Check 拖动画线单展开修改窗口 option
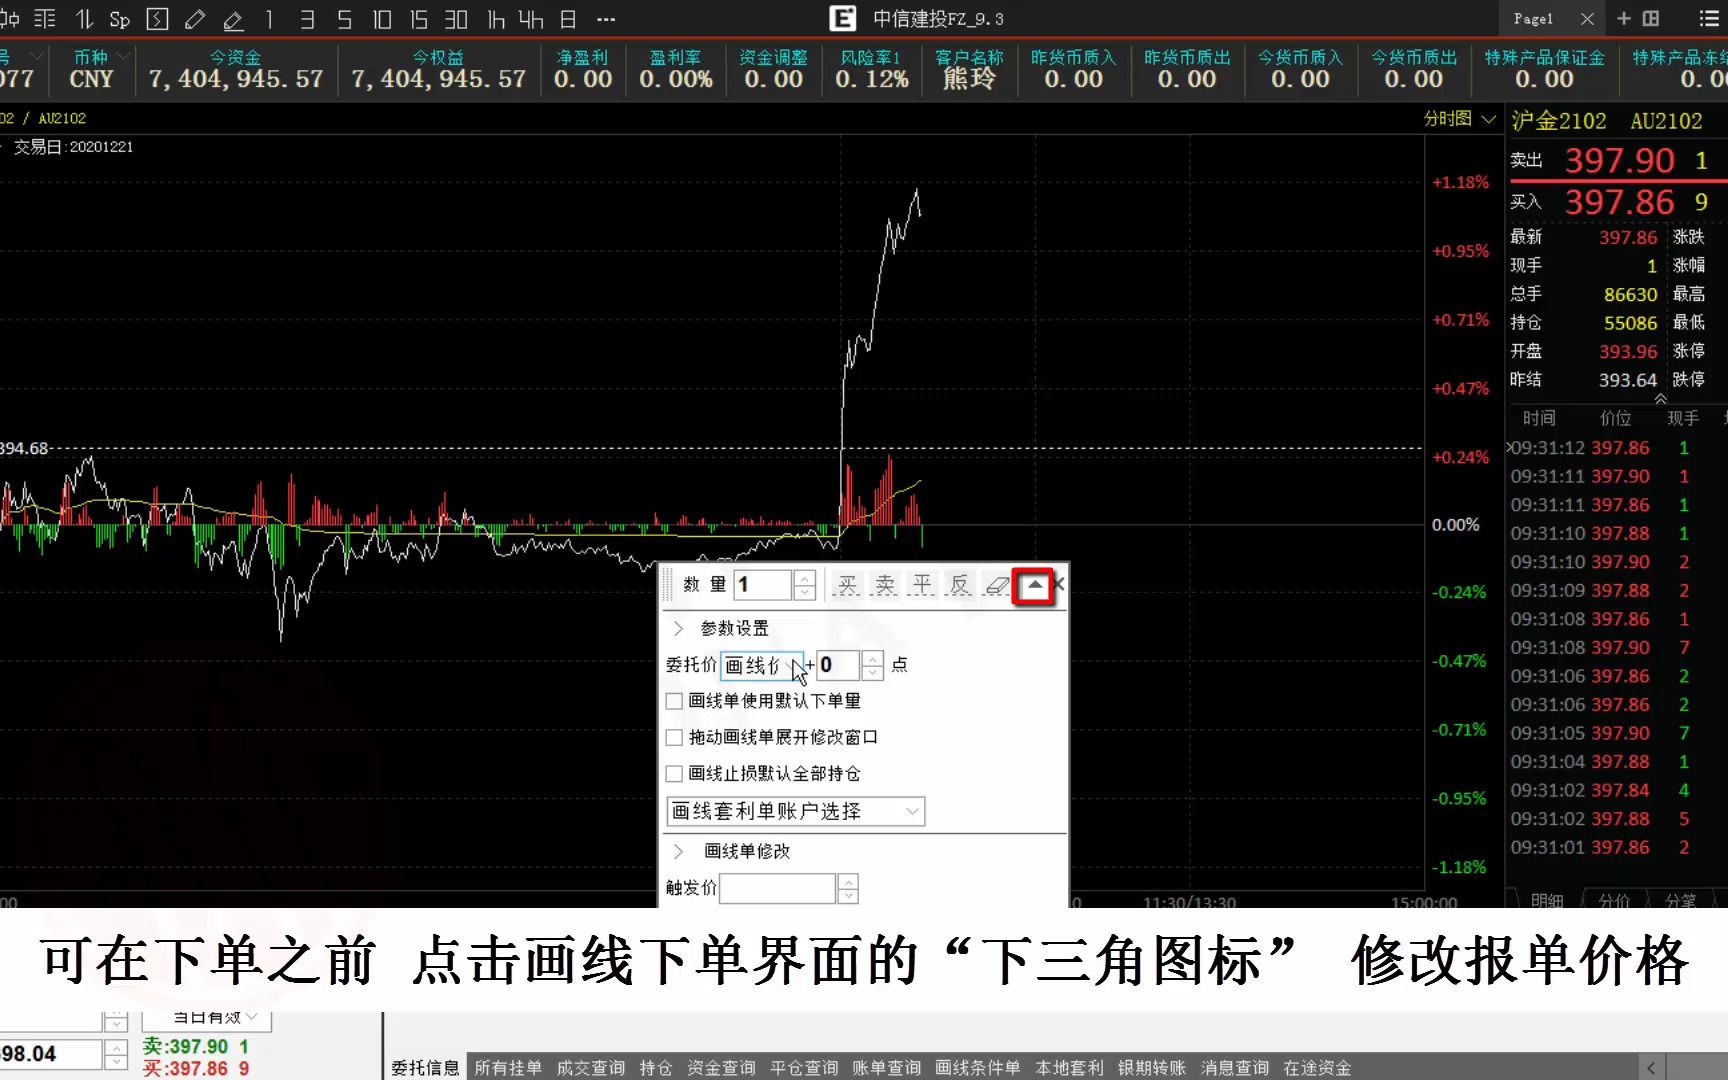Viewport: 1728px width, 1080px height. [x=674, y=737]
